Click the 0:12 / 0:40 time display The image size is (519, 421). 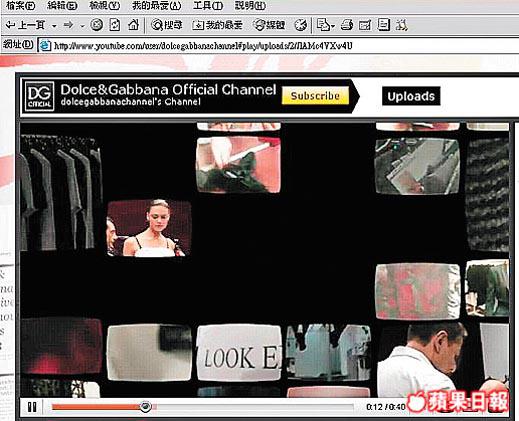tap(386, 407)
